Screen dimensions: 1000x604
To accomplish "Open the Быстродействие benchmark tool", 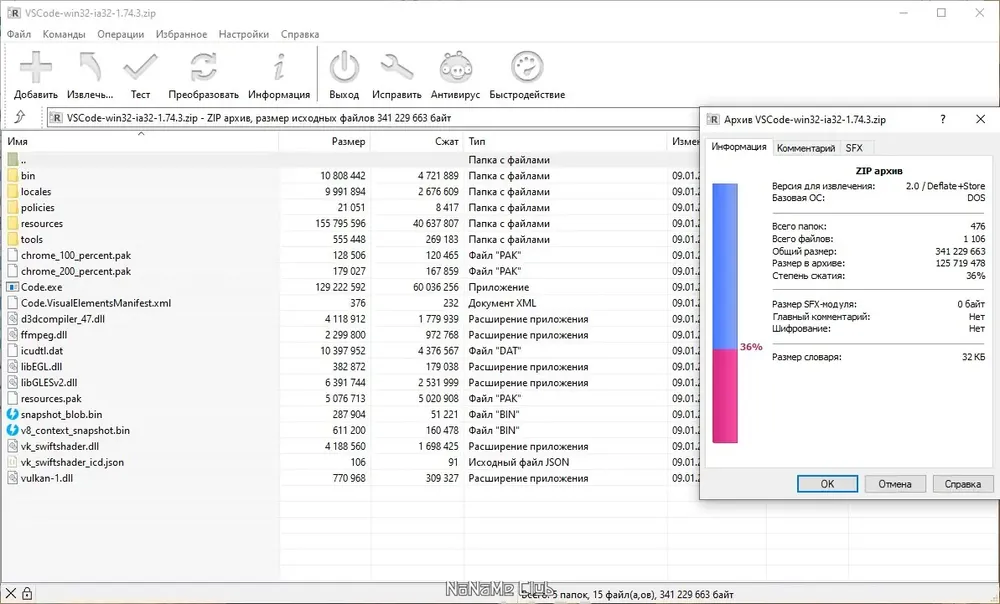I will click(527, 67).
